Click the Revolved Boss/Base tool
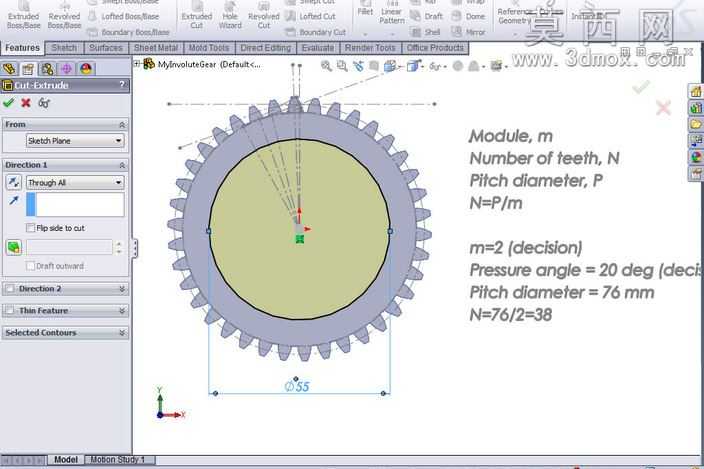 (65, 15)
